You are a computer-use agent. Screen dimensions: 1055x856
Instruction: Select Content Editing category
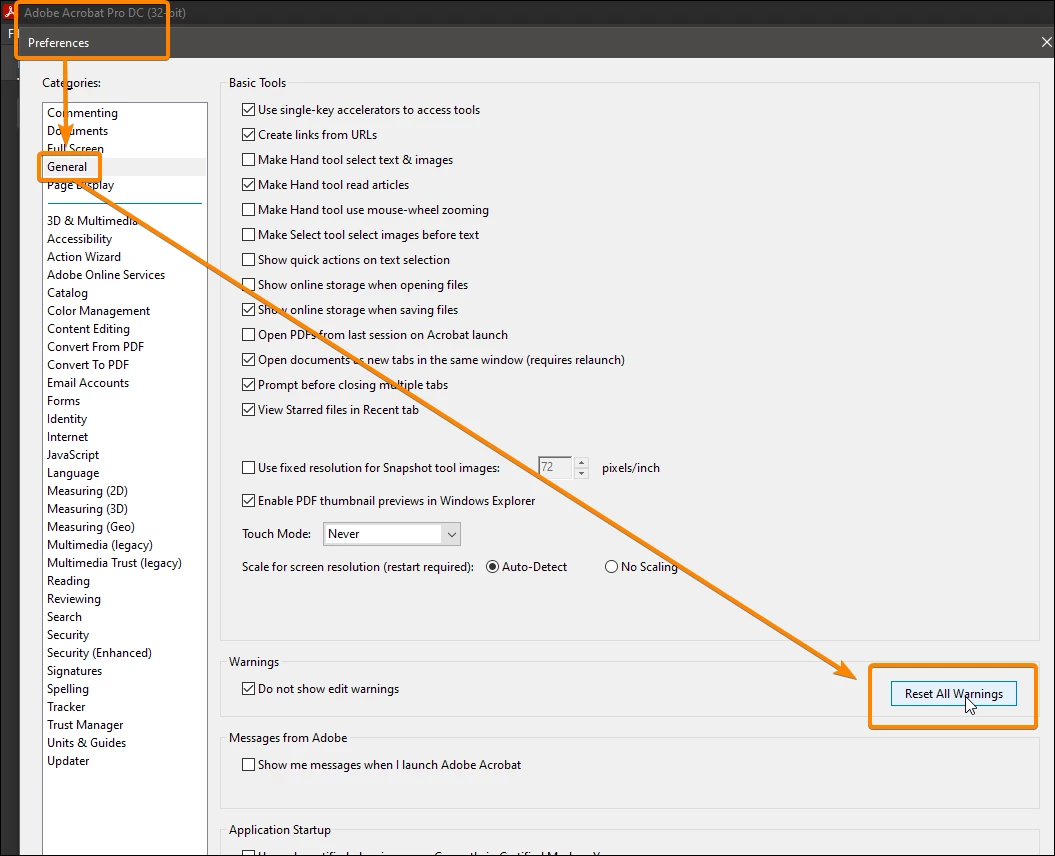tap(88, 328)
